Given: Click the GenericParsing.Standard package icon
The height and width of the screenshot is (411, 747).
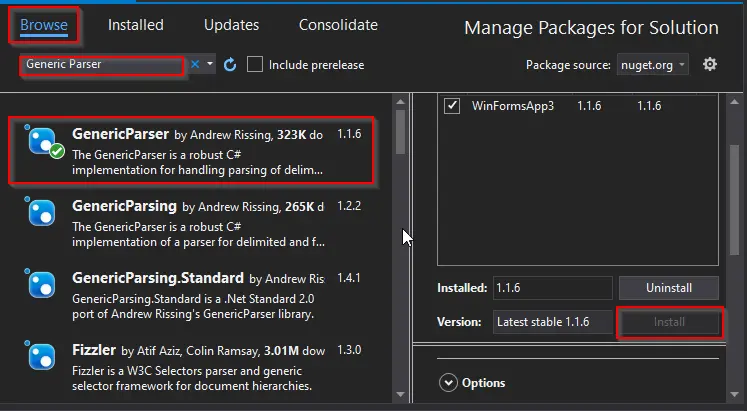Looking at the screenshot, I should [42, 285].
